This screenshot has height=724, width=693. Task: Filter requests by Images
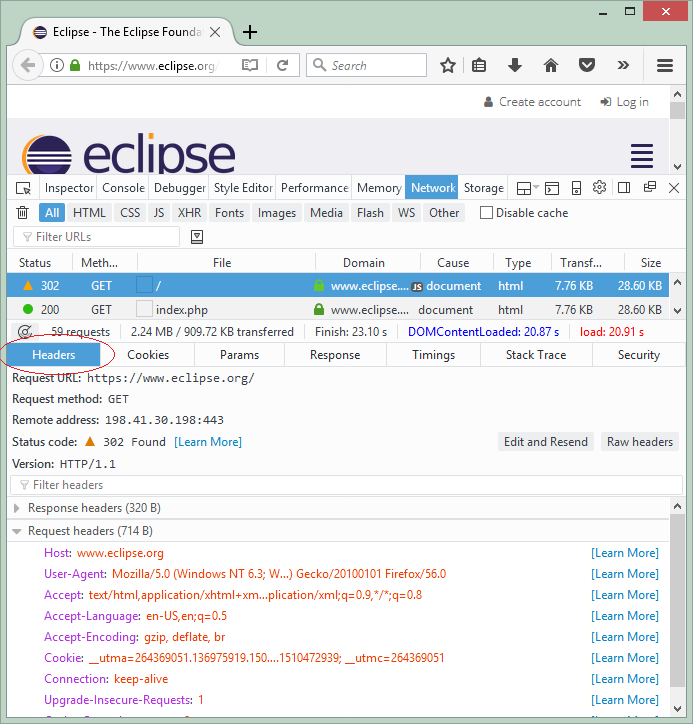pos(277,213)
